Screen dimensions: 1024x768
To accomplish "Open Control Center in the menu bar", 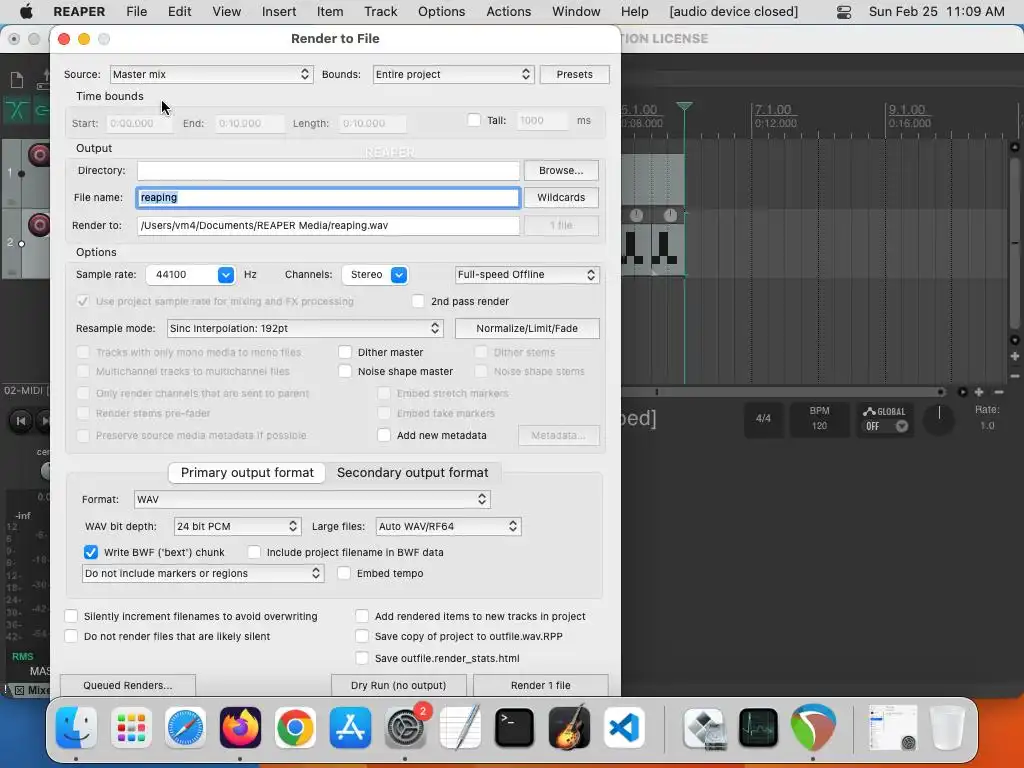I will pos(844,12).
